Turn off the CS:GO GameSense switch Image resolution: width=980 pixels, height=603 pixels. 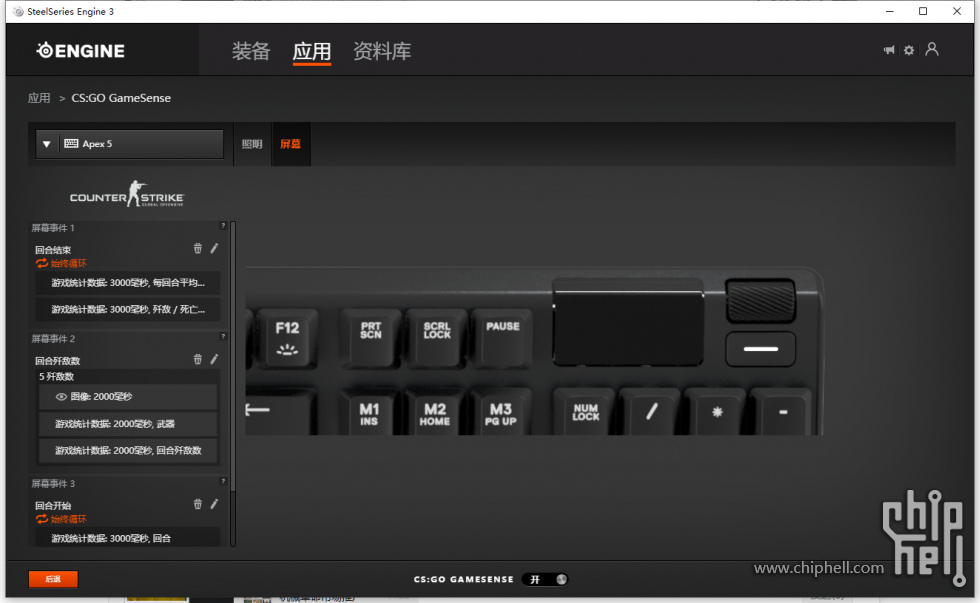pos(545,580)
